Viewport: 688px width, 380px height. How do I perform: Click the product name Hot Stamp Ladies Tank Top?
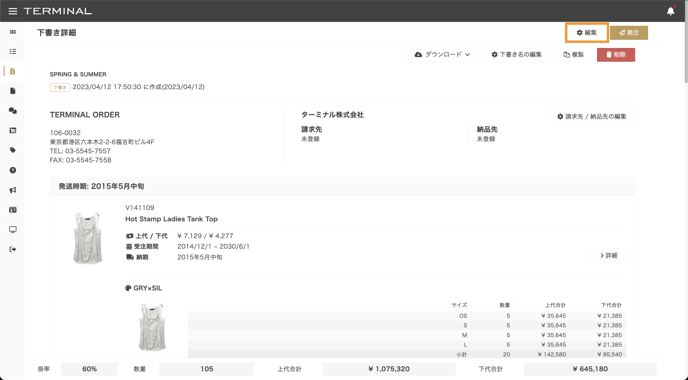(171, 219)
